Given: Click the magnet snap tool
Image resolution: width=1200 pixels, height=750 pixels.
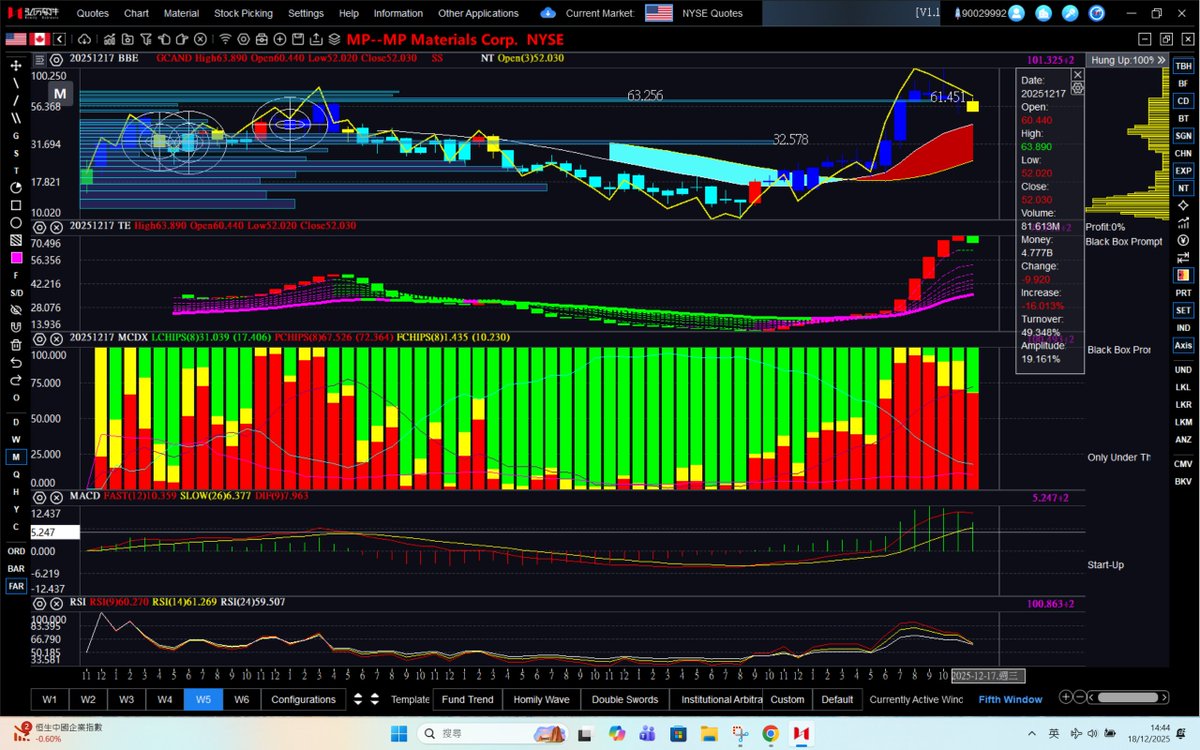Looking at the screenshot, I should coord(16,327).
